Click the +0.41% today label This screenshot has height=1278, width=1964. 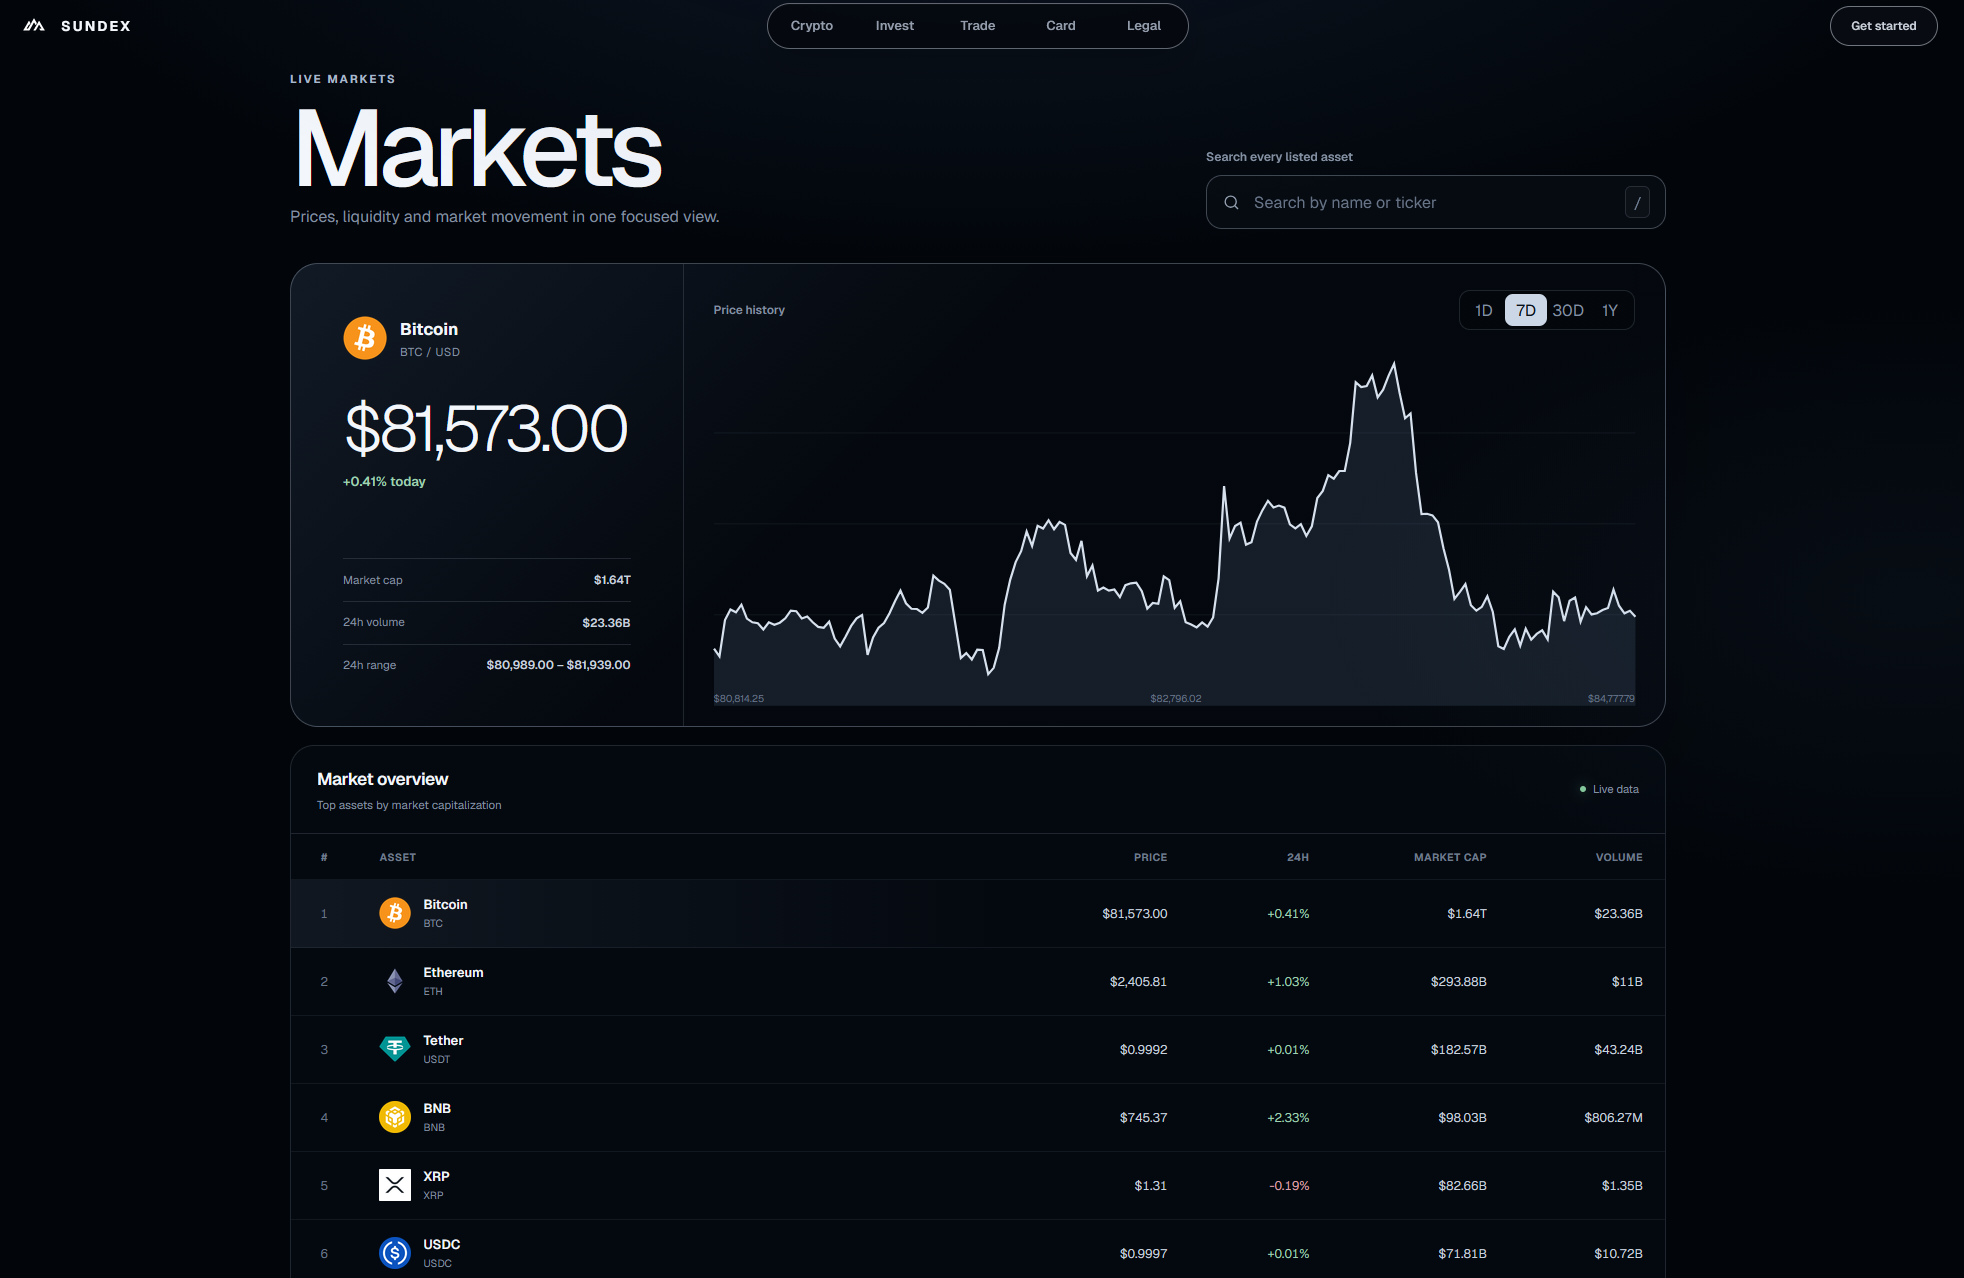384,481
